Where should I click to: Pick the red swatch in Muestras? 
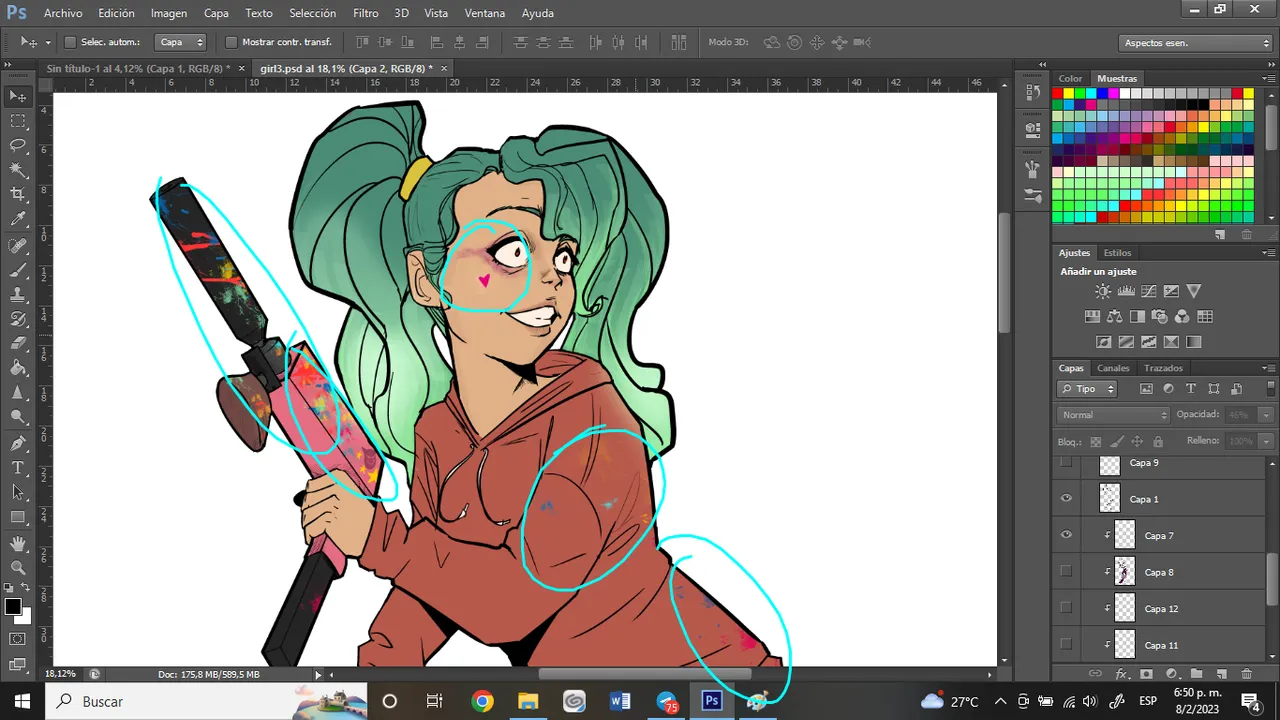1056,93
